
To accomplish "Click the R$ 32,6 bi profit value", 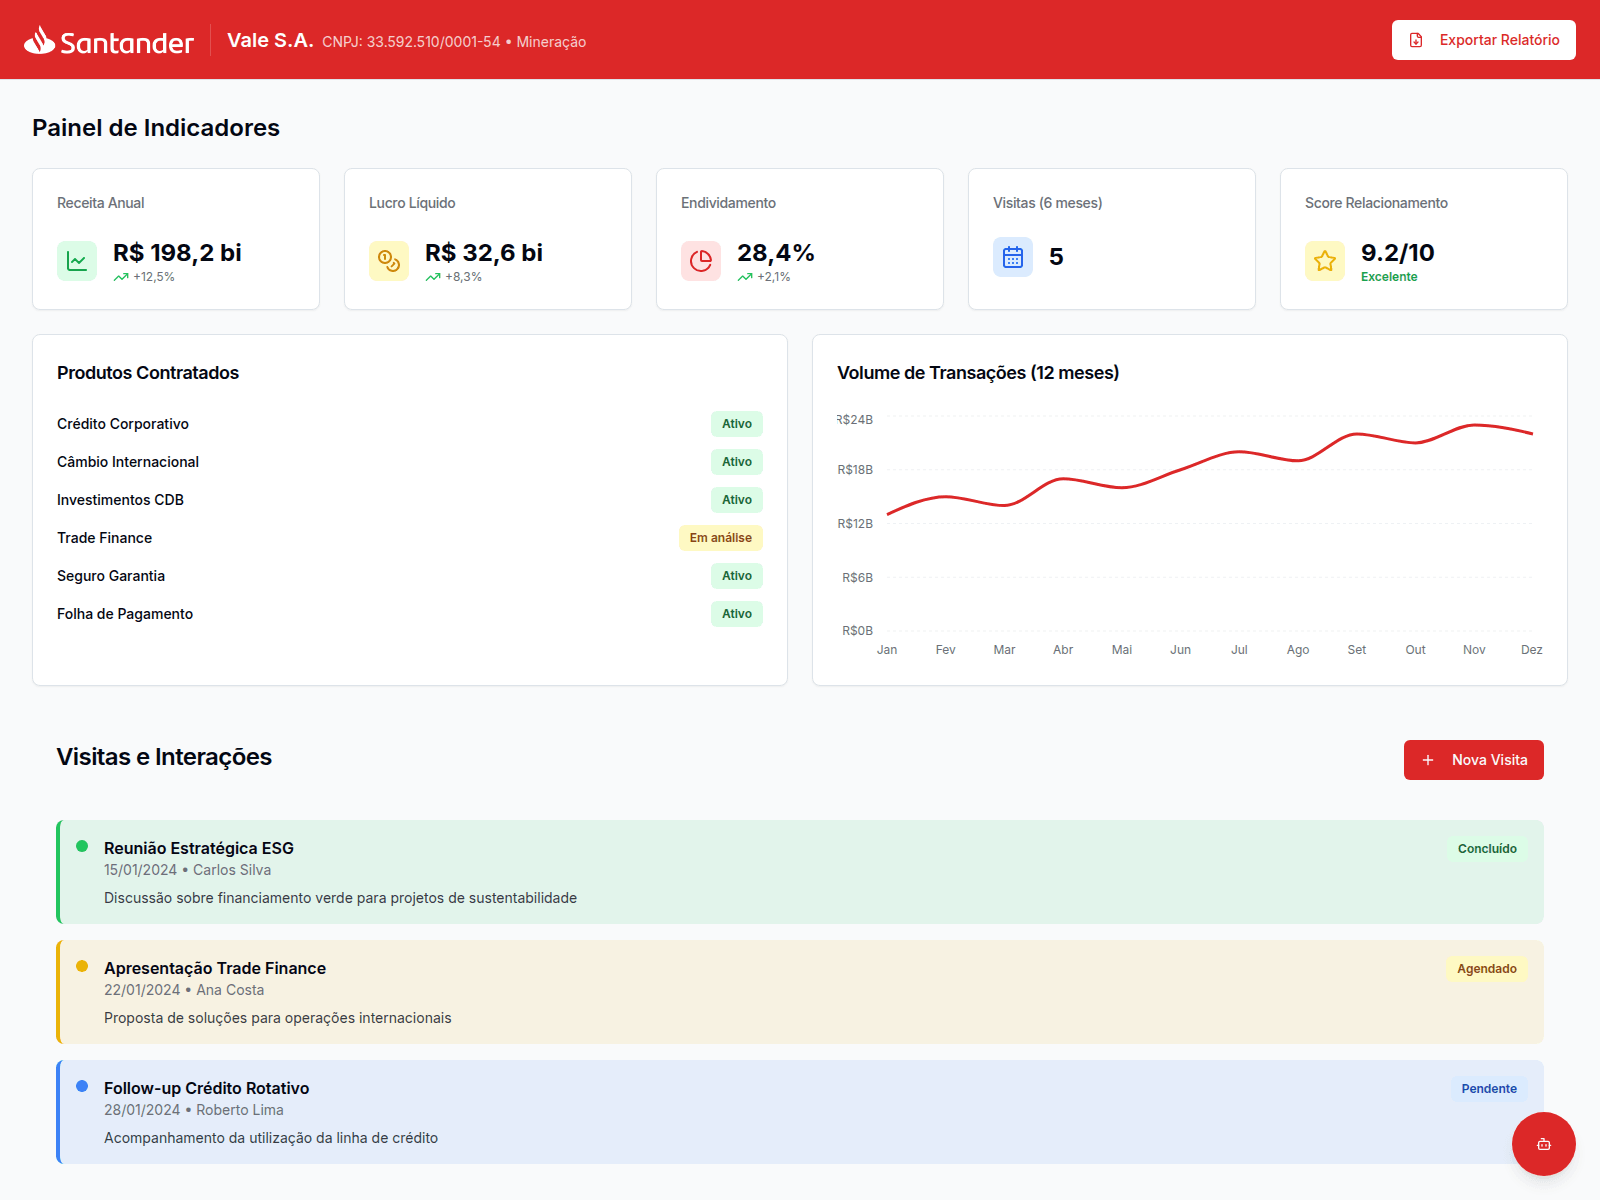I will click(x=484, y=253).
